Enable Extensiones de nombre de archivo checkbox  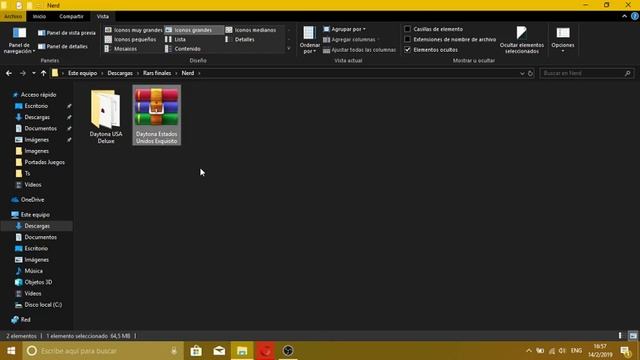(x=407, y=39)
